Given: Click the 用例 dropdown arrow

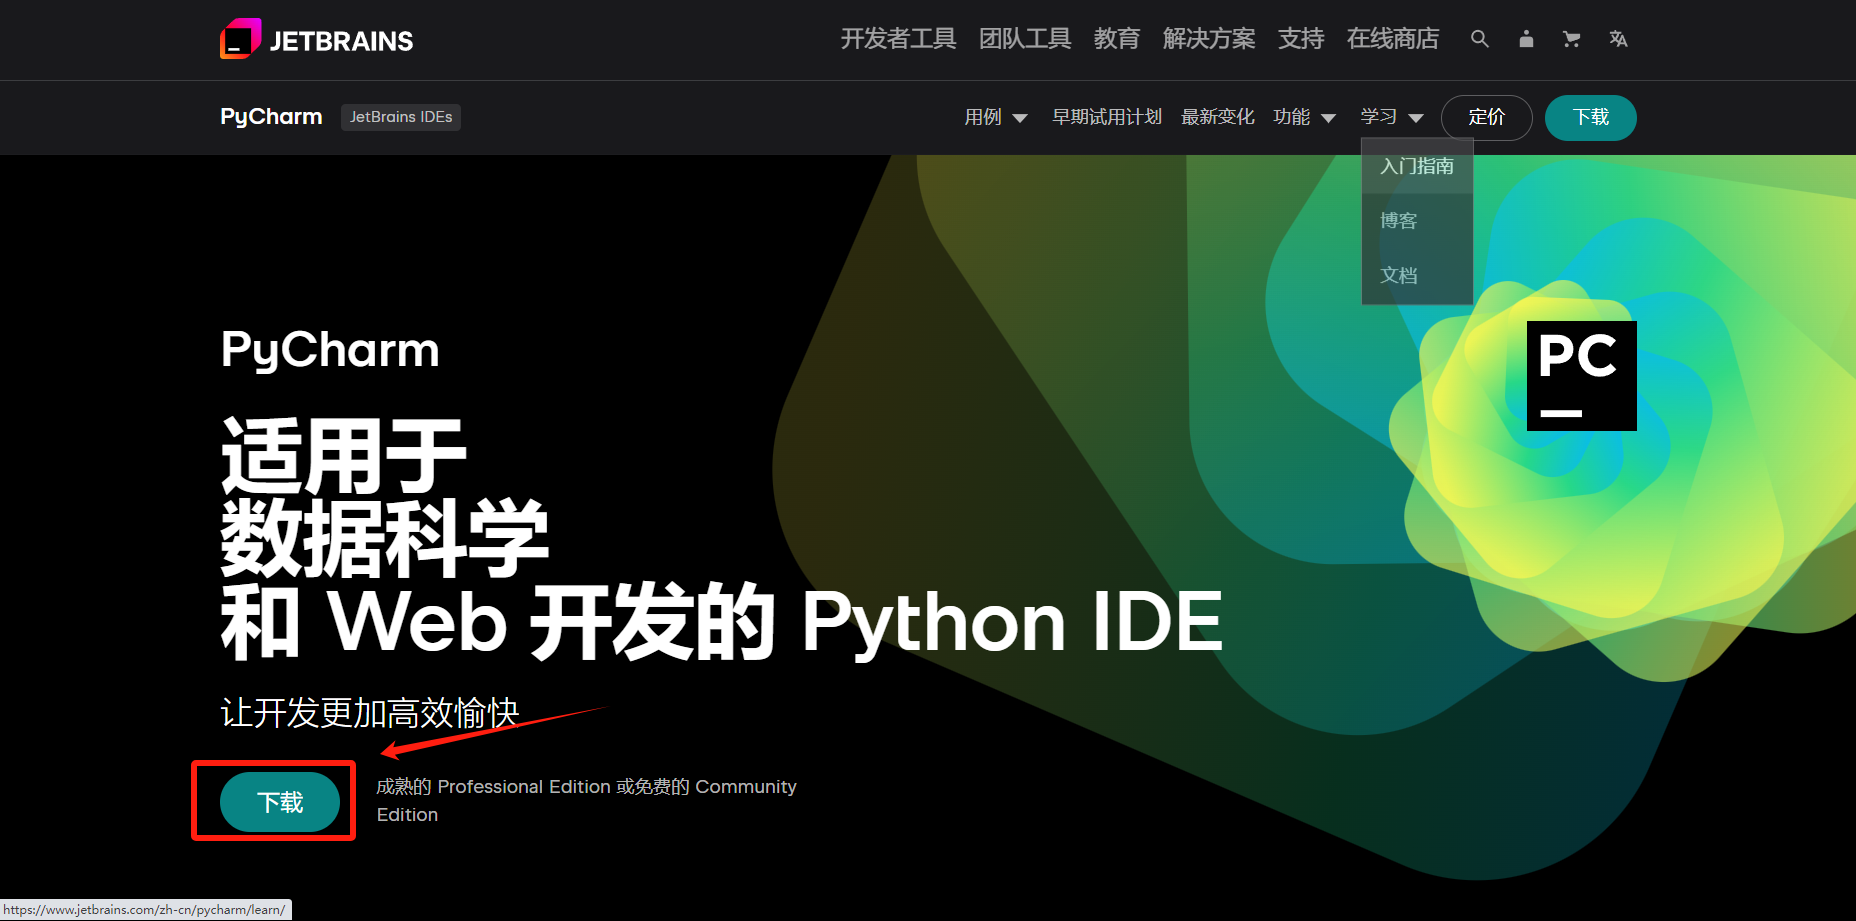Looking at the screenshot, I should (x=1020, y=118).
